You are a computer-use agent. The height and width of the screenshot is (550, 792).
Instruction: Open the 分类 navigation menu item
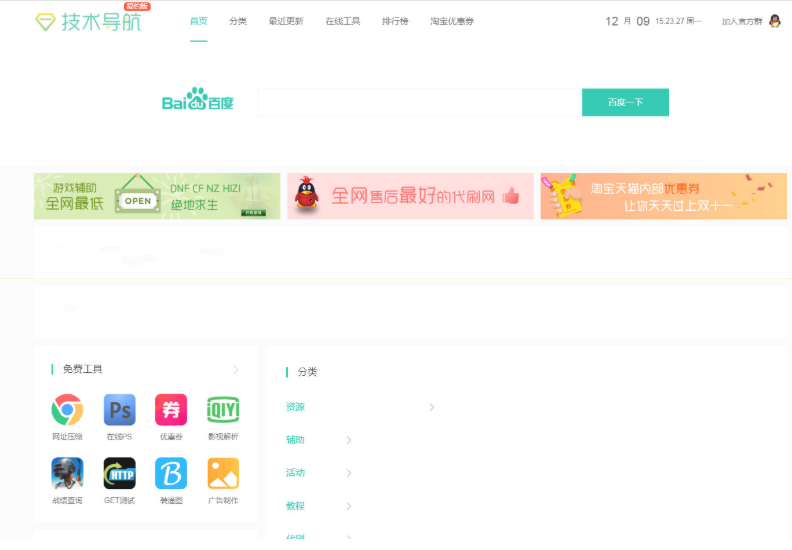coord(238,21)
